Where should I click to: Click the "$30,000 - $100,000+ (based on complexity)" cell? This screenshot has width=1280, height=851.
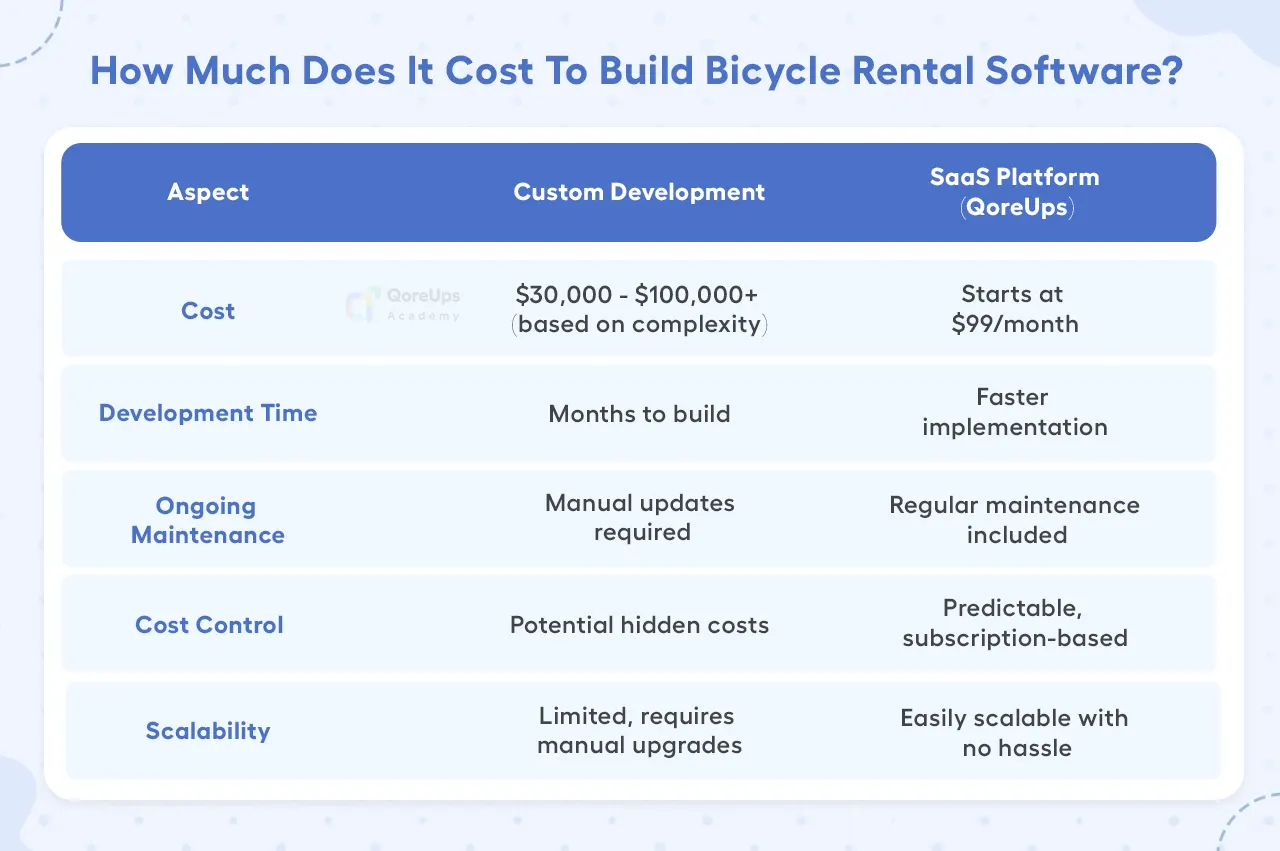(x=639, y=310)
